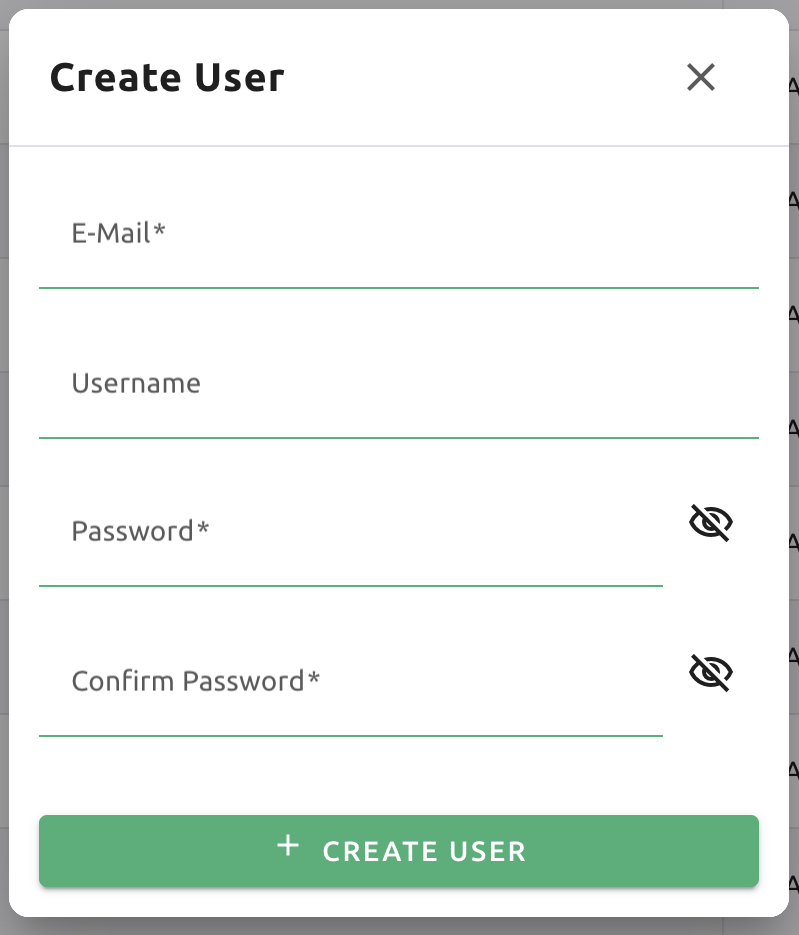This screenshot has width=799, height=935.
Task: Submit with the green Create User button
Action: 399,851
